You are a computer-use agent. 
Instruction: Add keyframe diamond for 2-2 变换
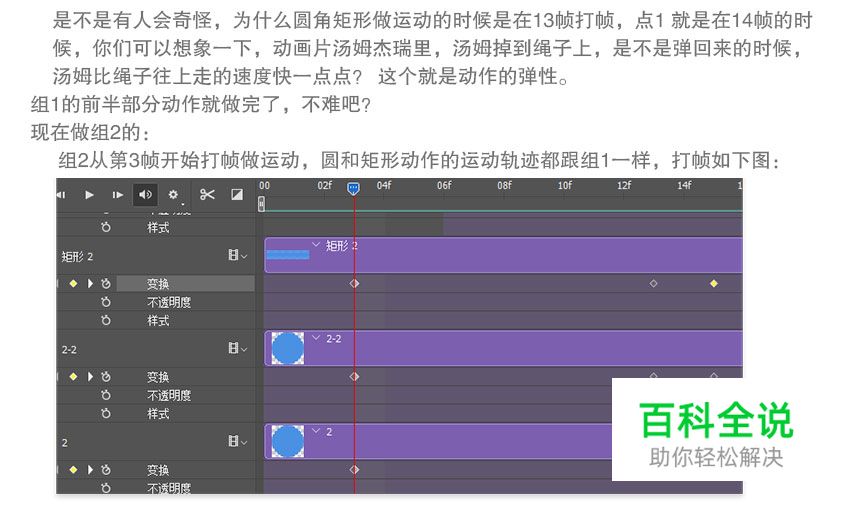73,376
